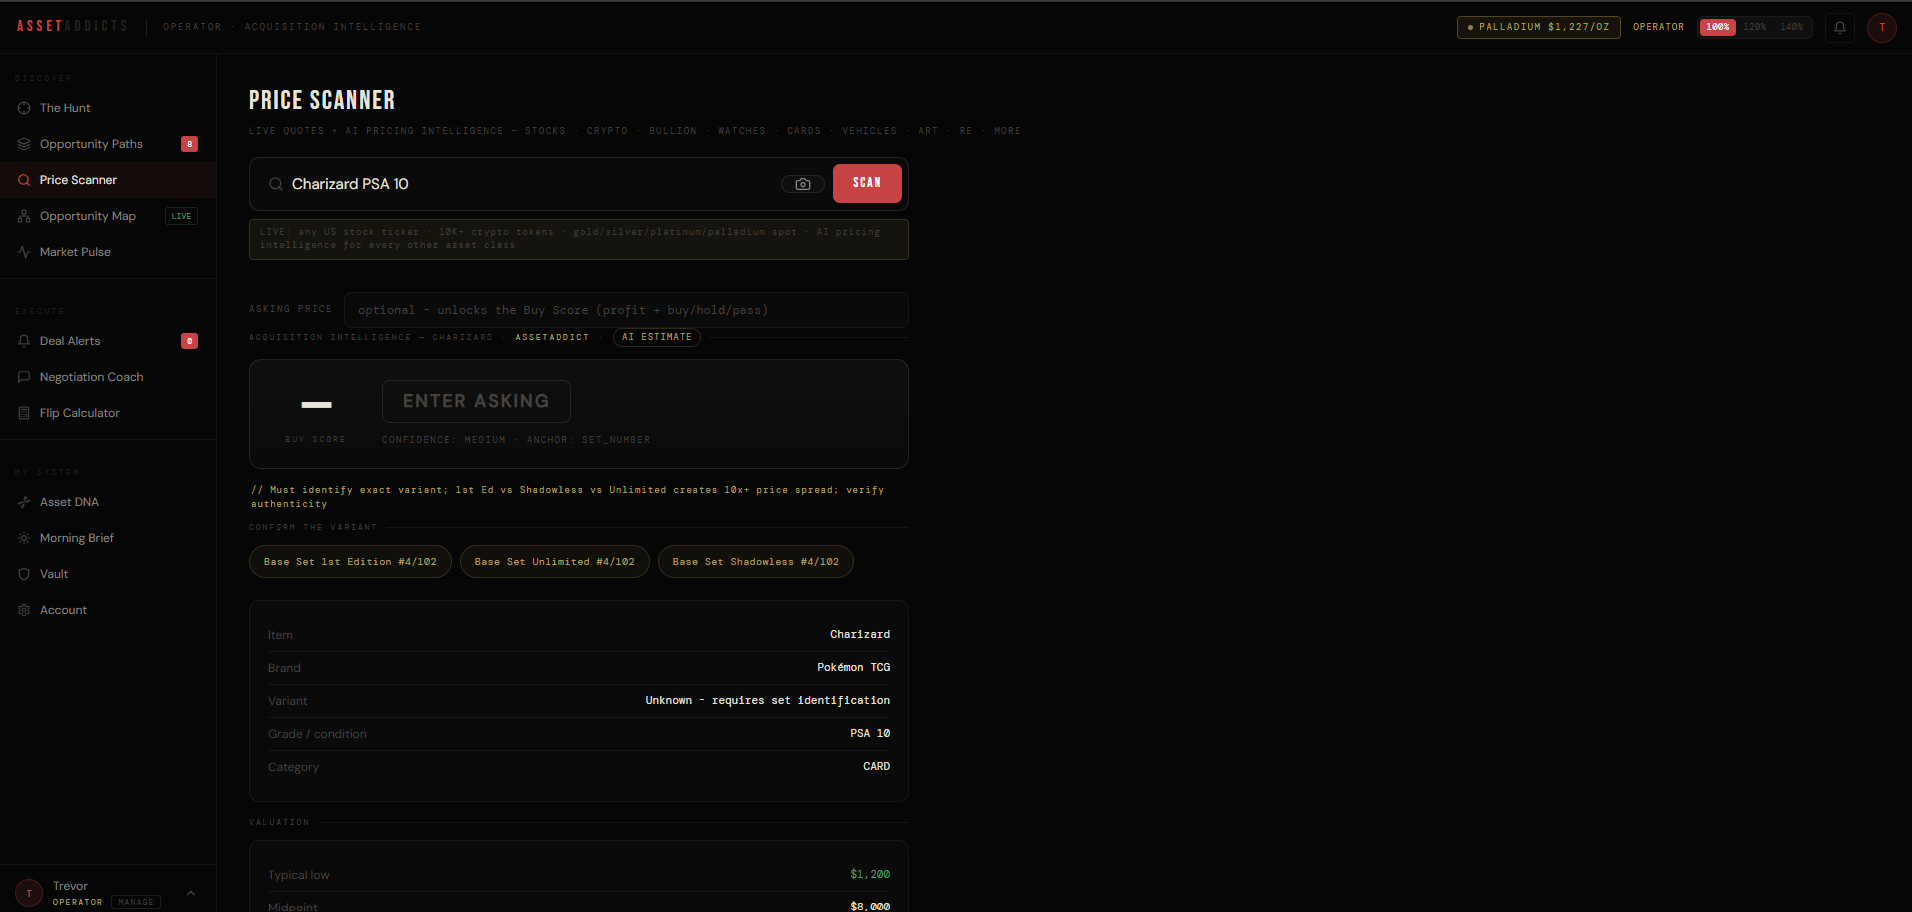Click the AI ESTIMATE pill

click(657, 337)
